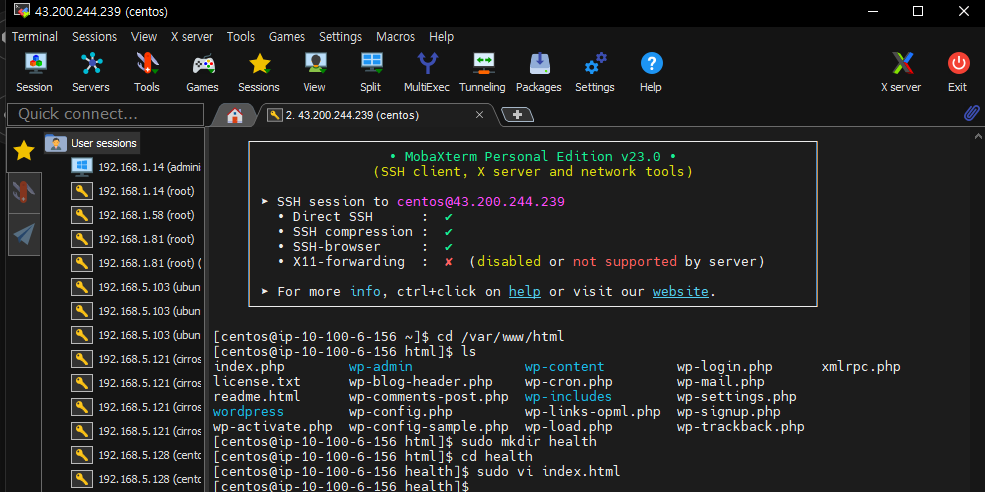Click the Quick connect input field
Screen dimensions: 985x492
pyautogui.click(x=106, y=114)
